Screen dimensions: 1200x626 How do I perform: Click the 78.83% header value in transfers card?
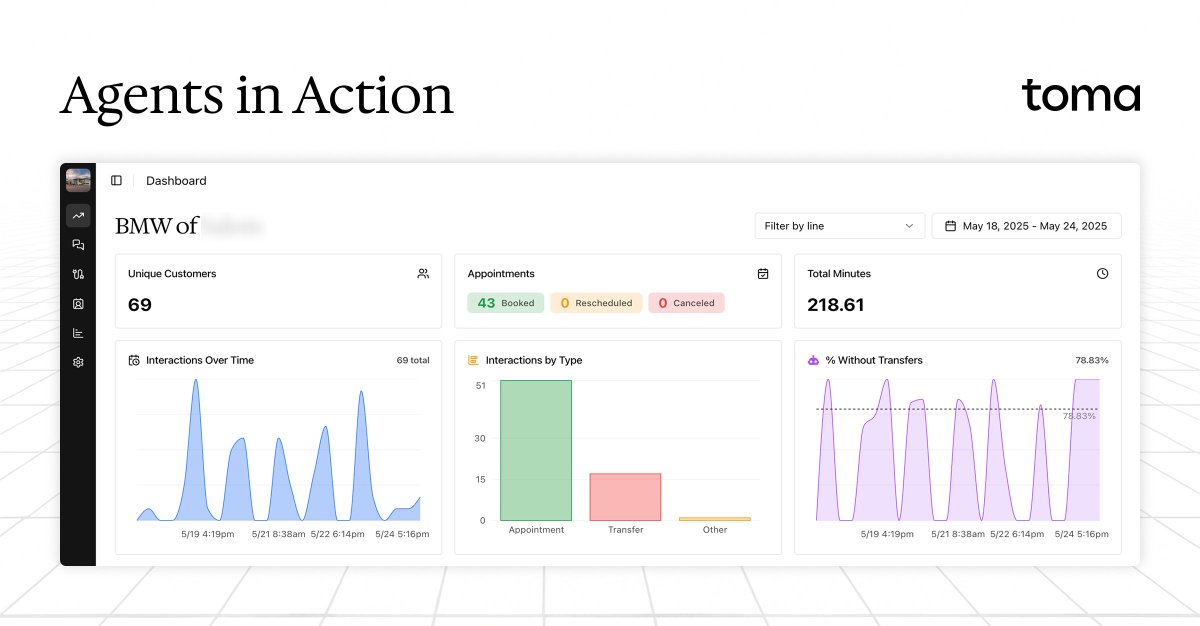click(1092, 360)
